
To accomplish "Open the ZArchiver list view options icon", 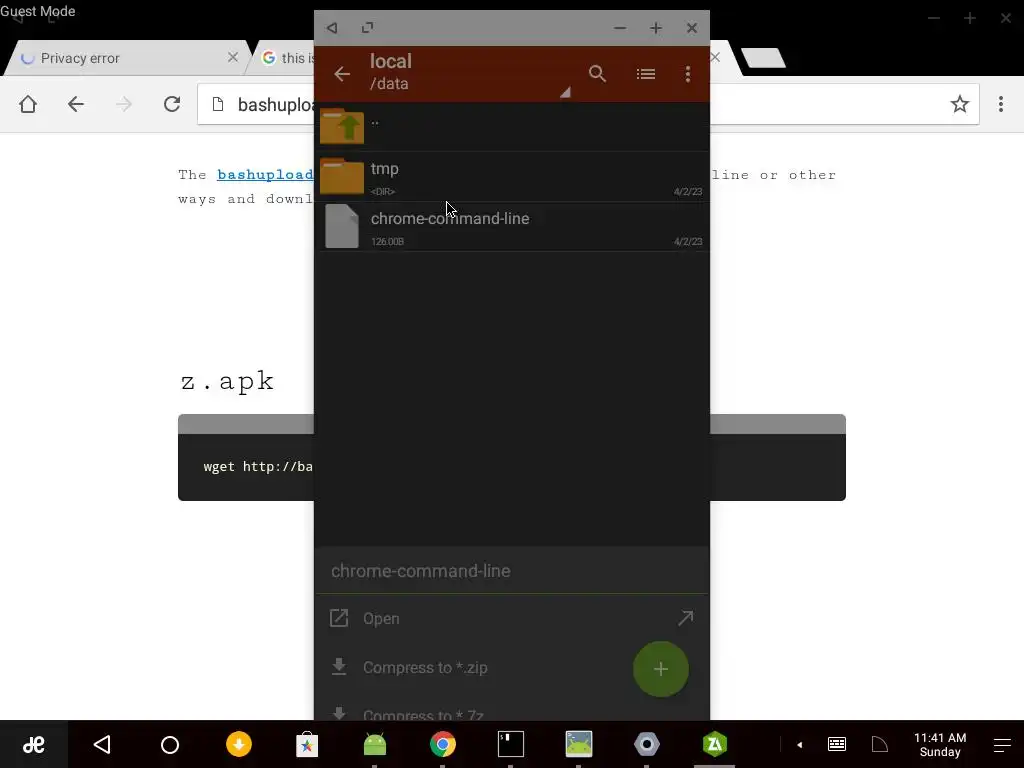I will point(646,74).
